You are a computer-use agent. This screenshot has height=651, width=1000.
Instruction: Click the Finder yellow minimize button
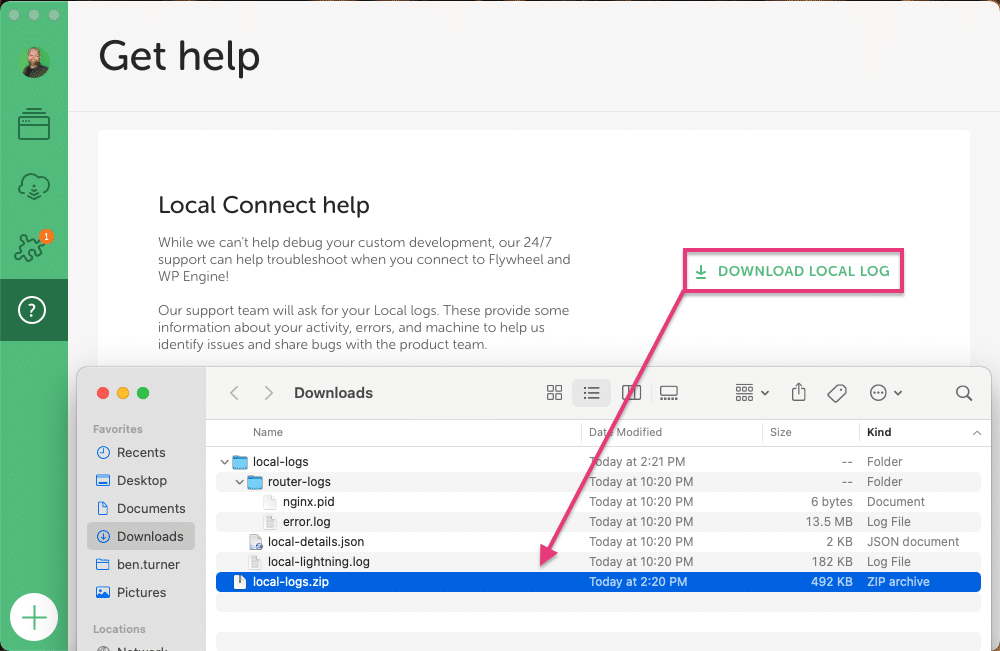point(123,393)
